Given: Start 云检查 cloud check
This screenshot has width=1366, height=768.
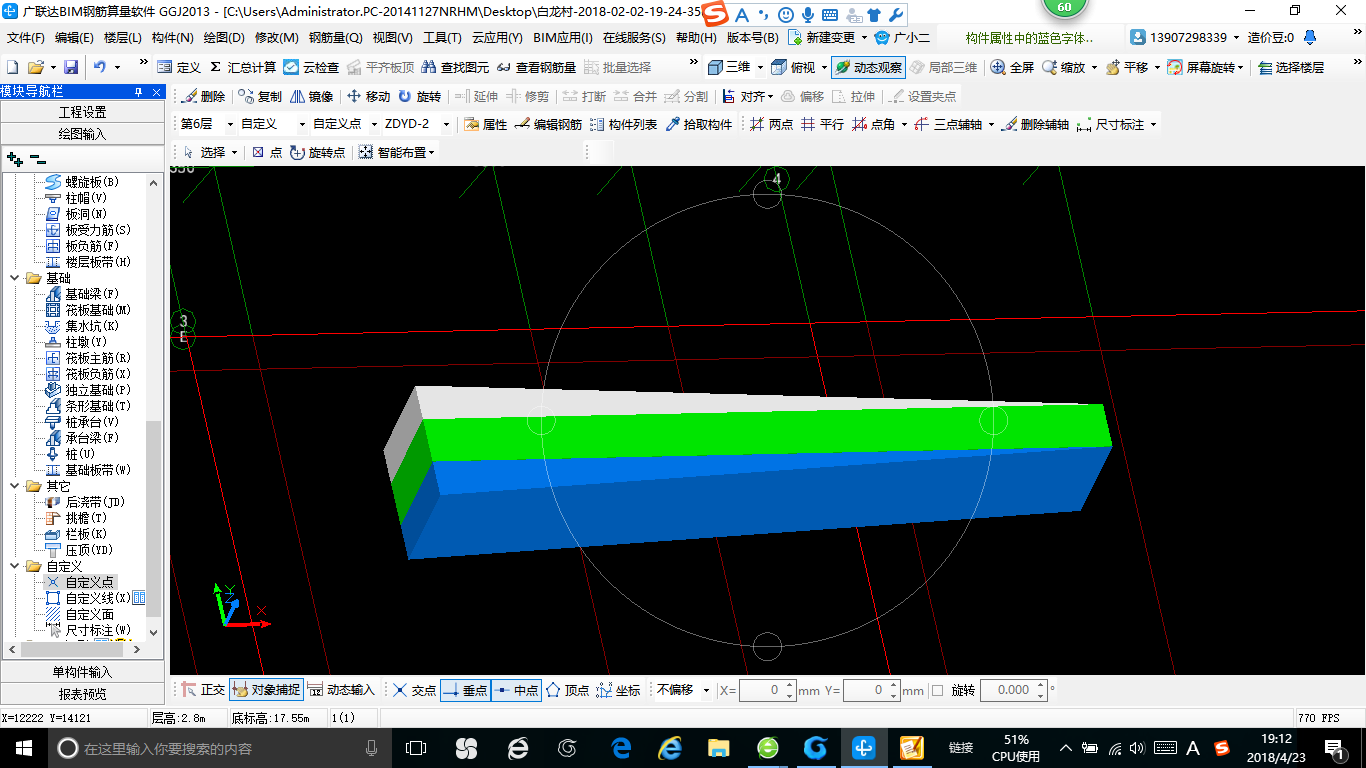Looking at the screenshot, I should click(x=311, y=67).
